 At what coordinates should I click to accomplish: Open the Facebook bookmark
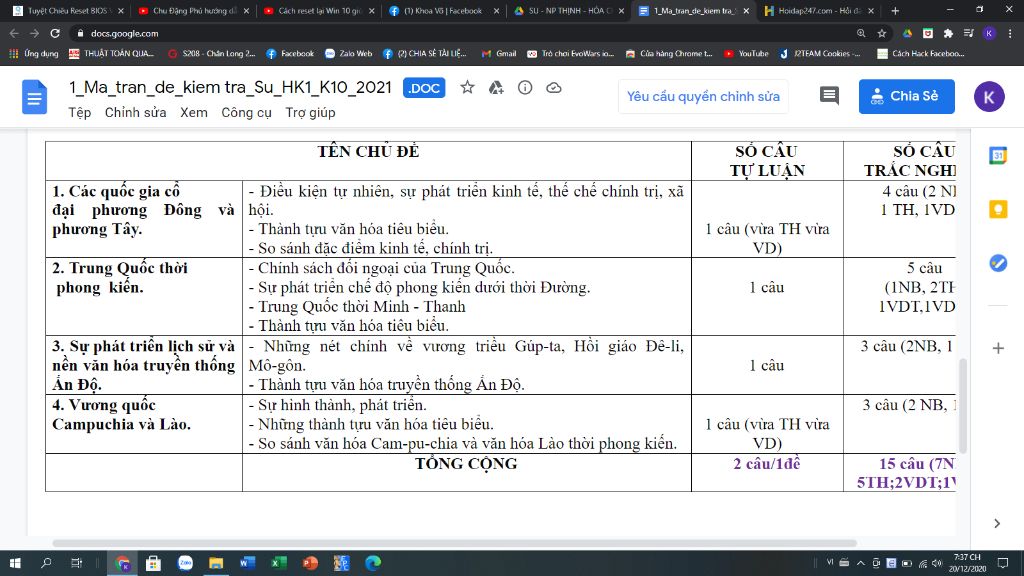tap(290, 54)
